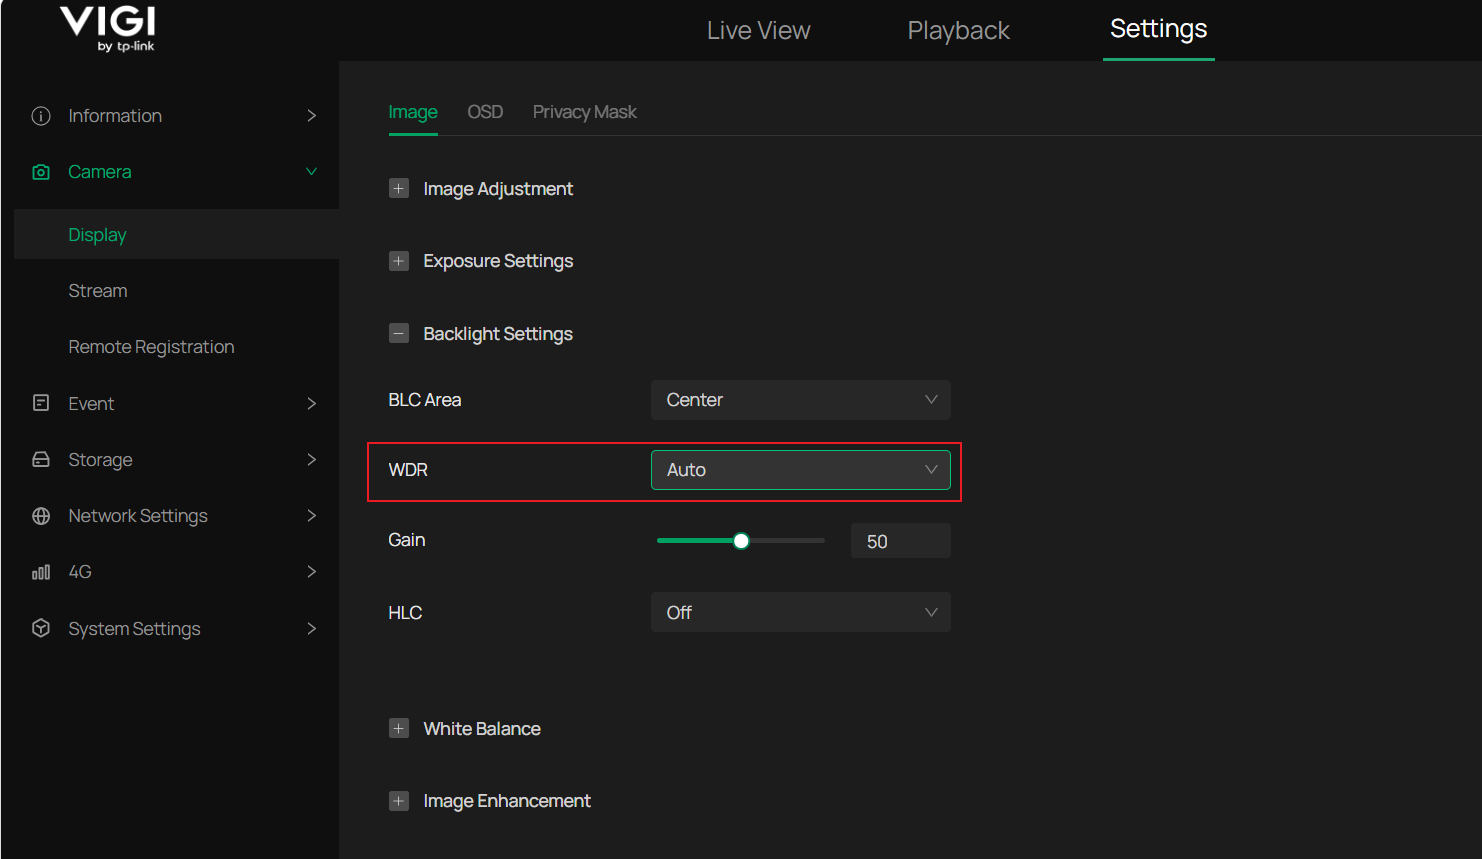Viewport: 1482px width, 859px height.
Task: Click the VIGI by tp-link logo
Action: pos(108,28)
